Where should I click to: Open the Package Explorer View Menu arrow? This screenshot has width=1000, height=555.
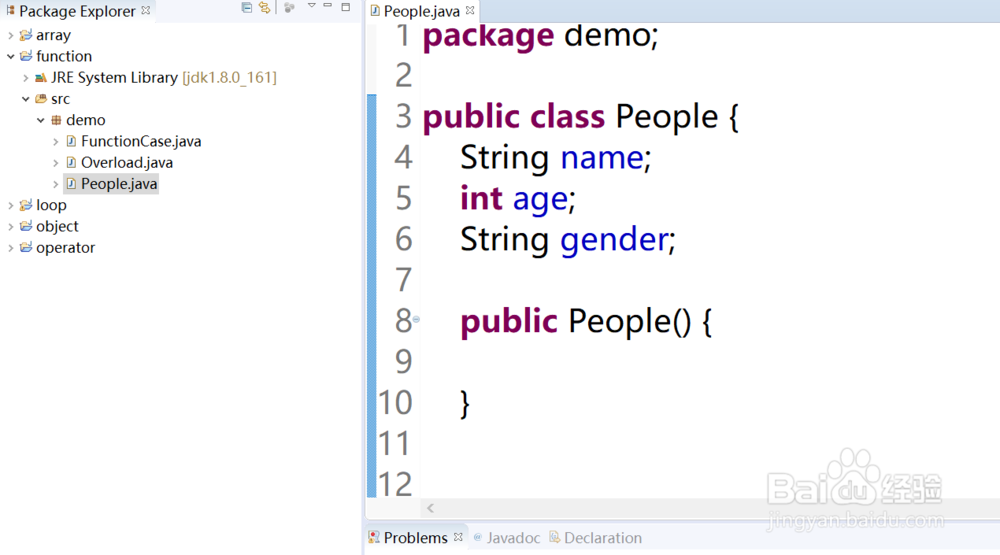(x=312, y=6)
